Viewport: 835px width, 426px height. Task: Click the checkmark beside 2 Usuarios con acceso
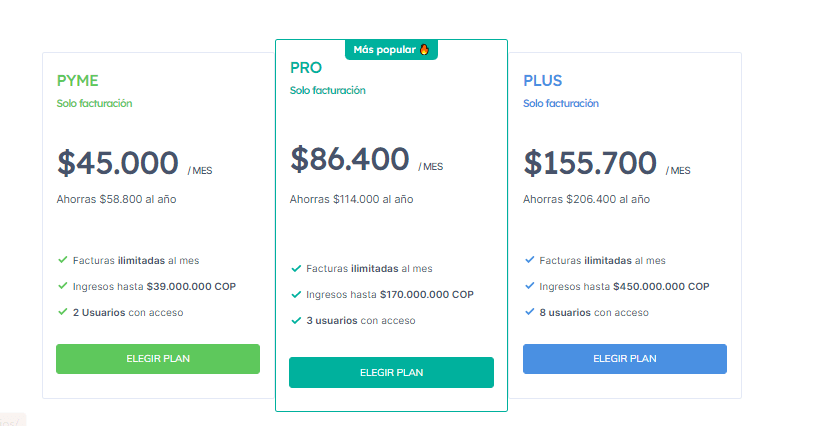click(62, 312)
